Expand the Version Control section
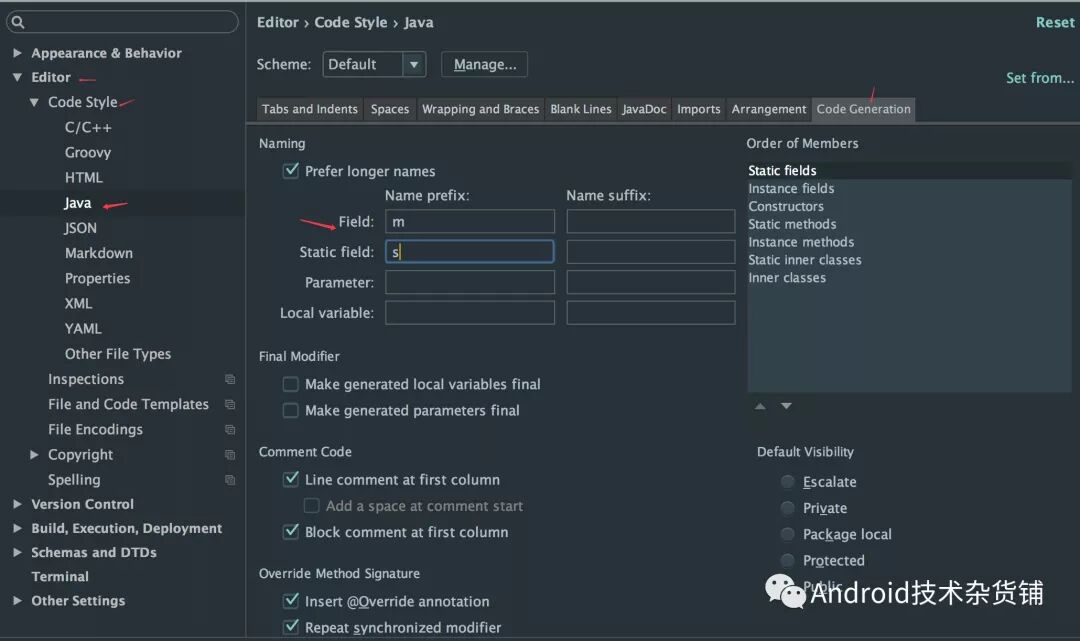 16,503
